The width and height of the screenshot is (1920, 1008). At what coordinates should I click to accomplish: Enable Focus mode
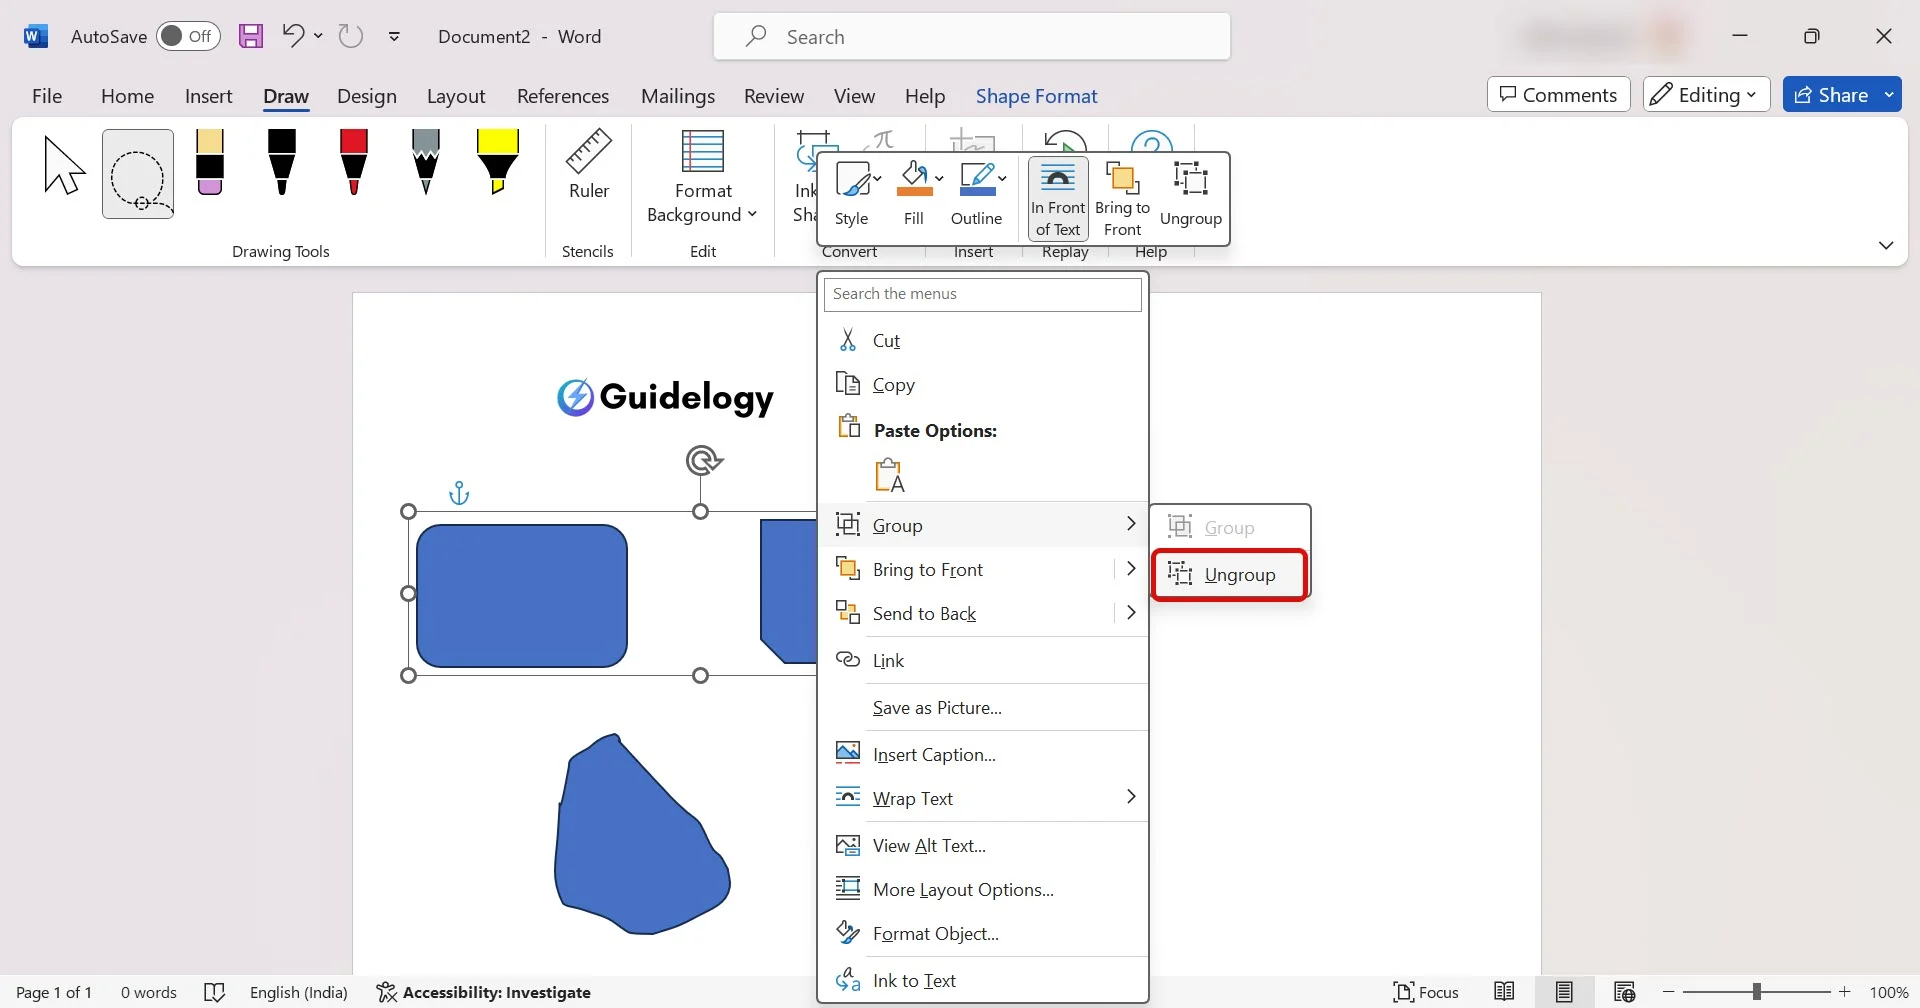1426,992
